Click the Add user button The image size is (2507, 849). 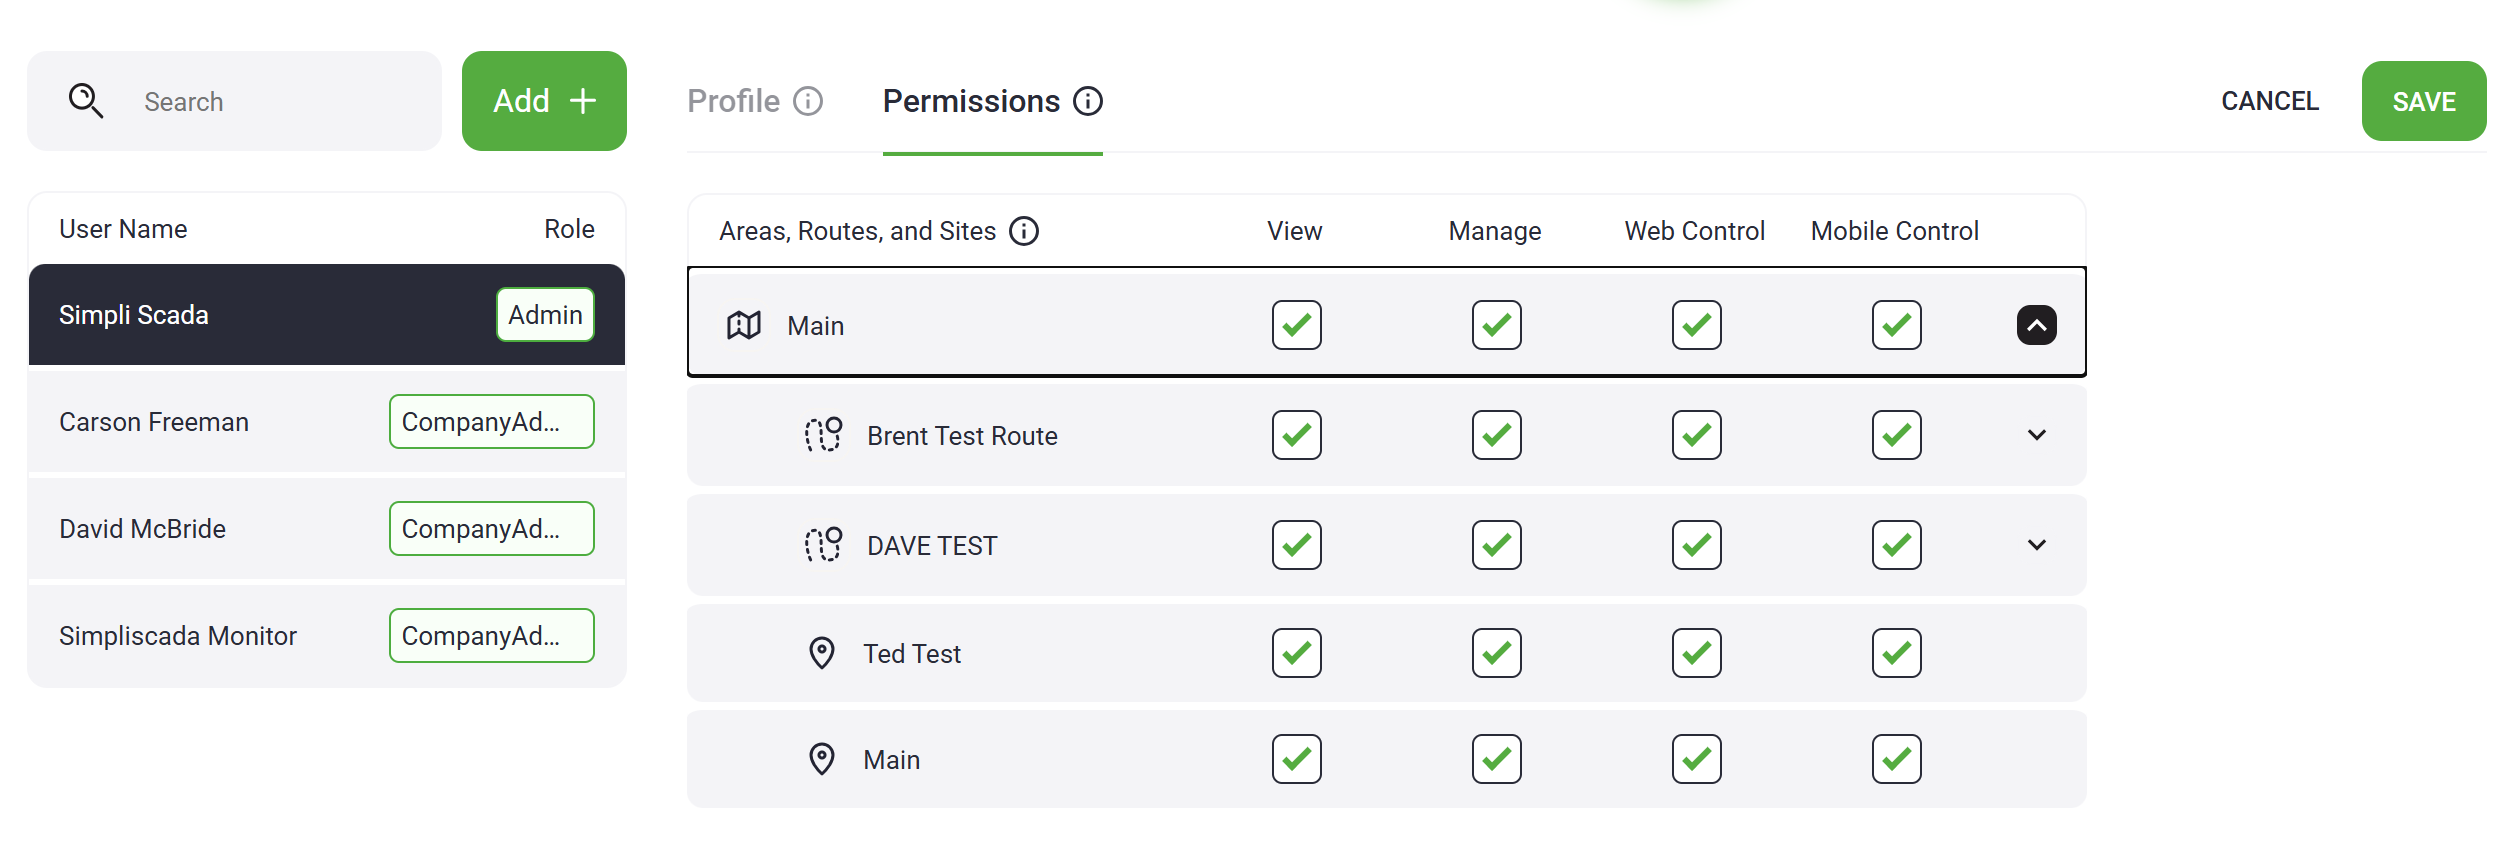[x=544, y=101]
